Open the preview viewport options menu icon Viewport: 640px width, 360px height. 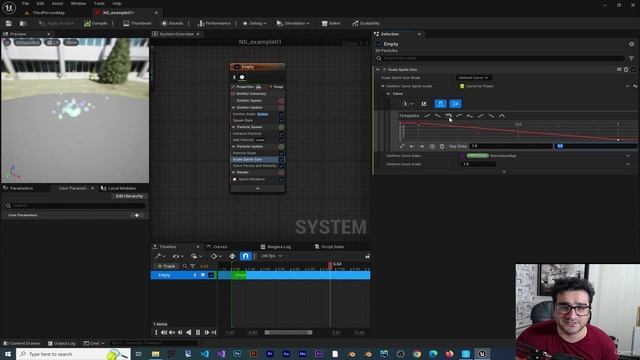[7, 42]
